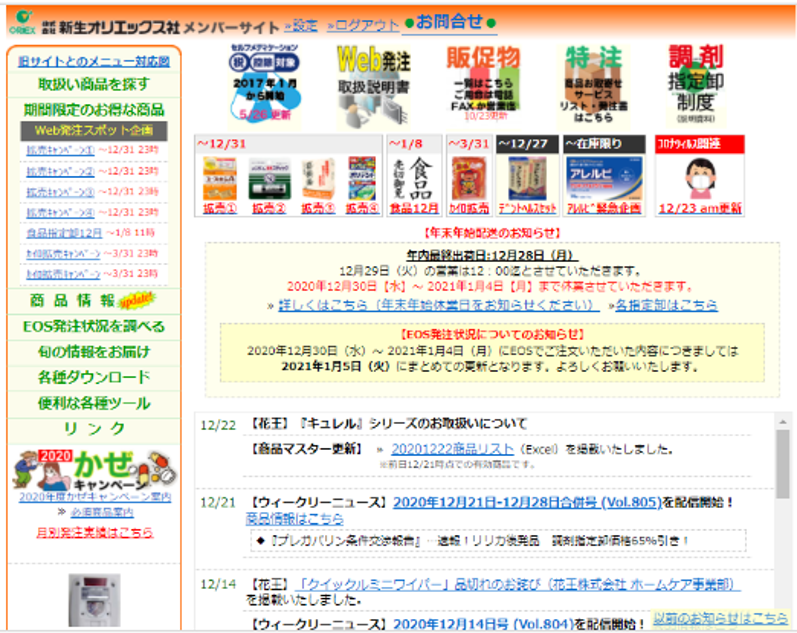Viewport: 797px width, 633px height.
Task: Open Web発注 取扱説明書 banner
Action: 374,86
